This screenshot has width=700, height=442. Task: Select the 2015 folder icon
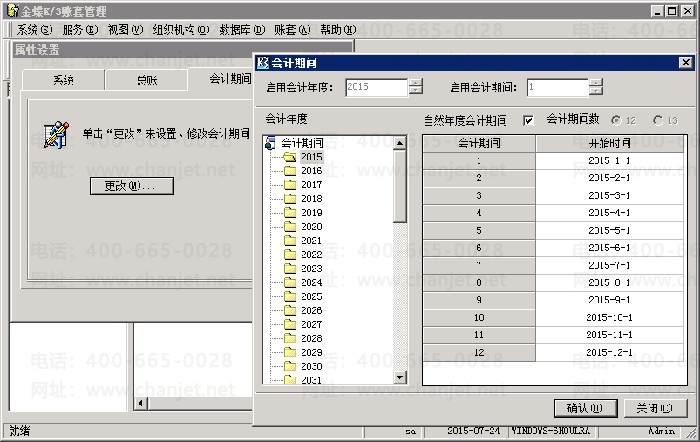(289, 157)
